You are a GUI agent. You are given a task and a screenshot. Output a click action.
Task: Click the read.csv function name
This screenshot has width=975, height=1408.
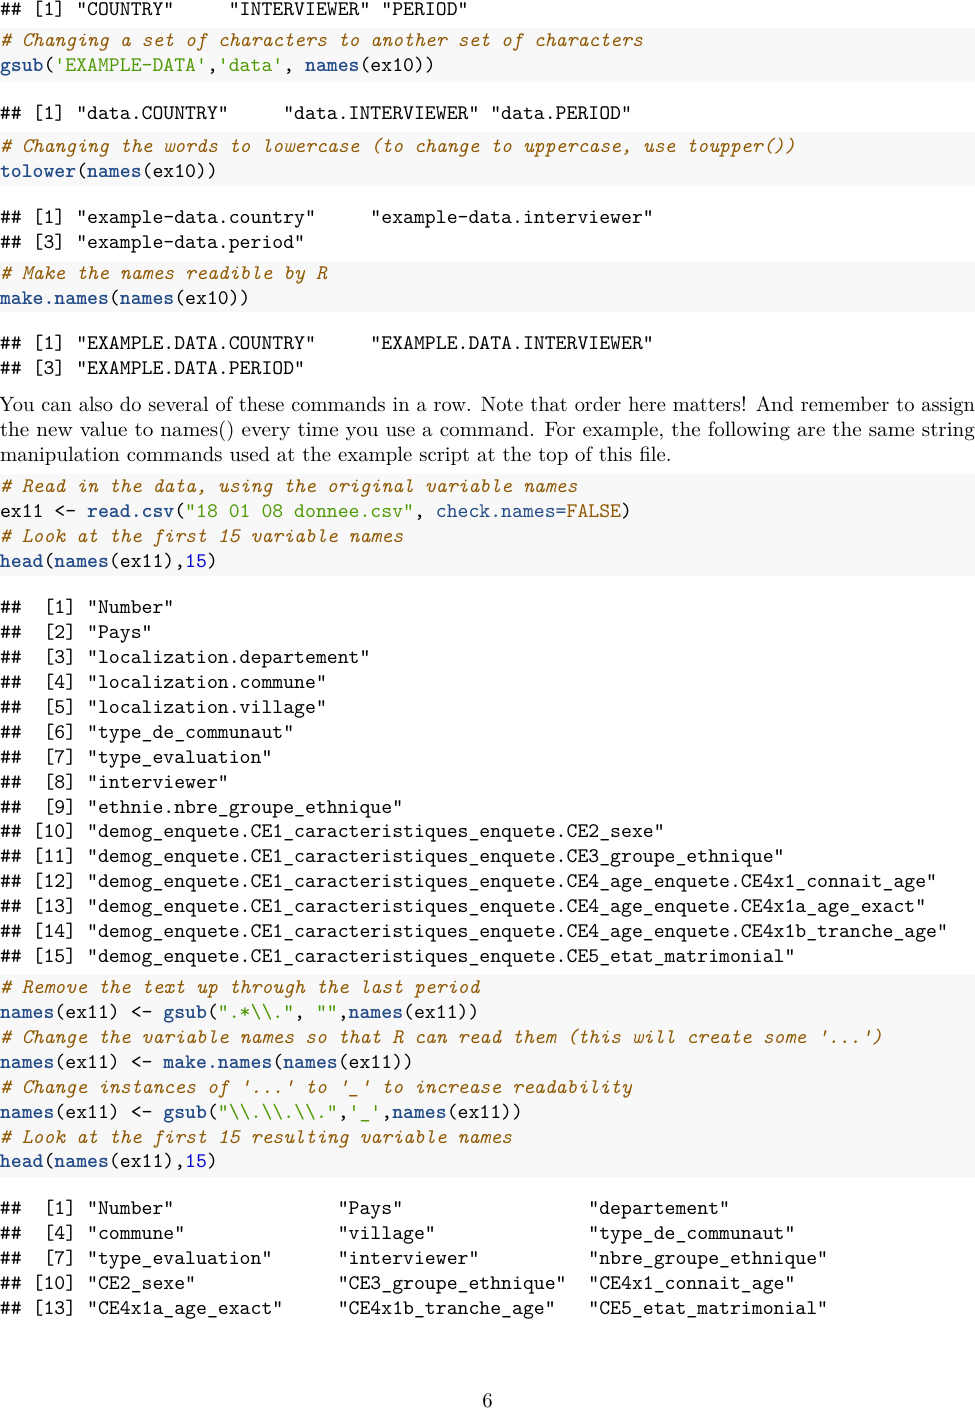point(131,511)
